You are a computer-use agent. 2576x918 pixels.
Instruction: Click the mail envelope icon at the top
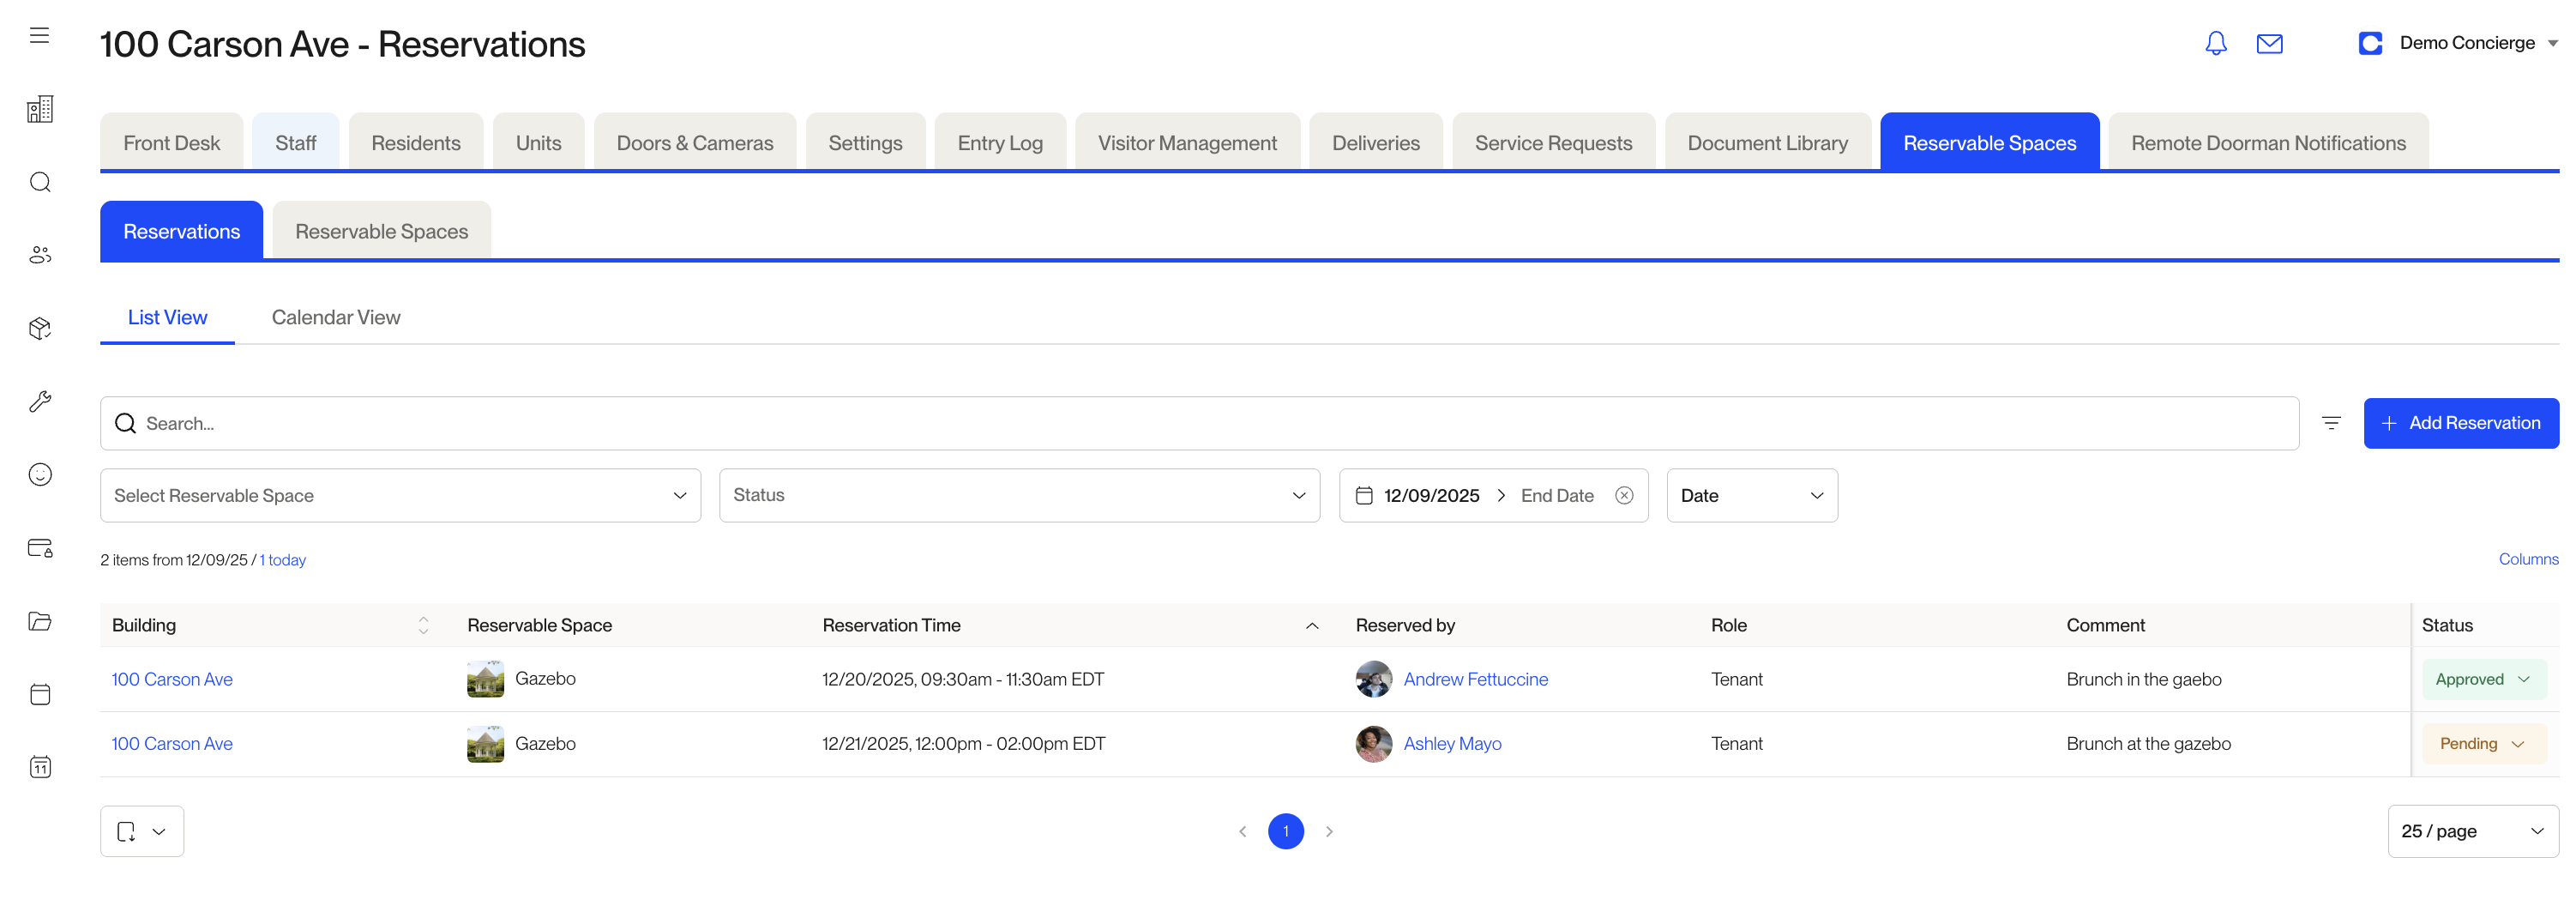(2270, 43)
